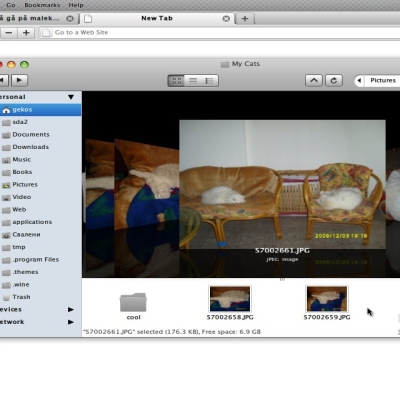Screen dimensions: 400x400
Task: Minimize the My Cats window
Action: 11,64
